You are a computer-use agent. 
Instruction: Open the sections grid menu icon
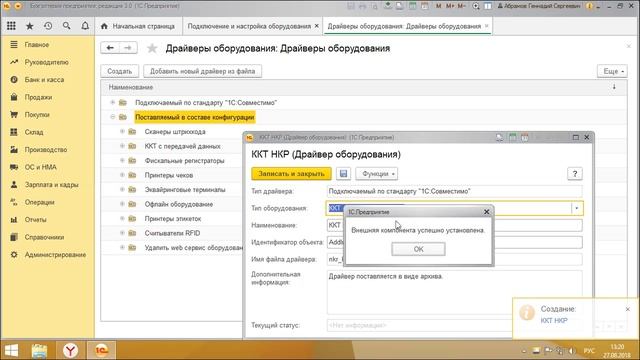[11, 26]
